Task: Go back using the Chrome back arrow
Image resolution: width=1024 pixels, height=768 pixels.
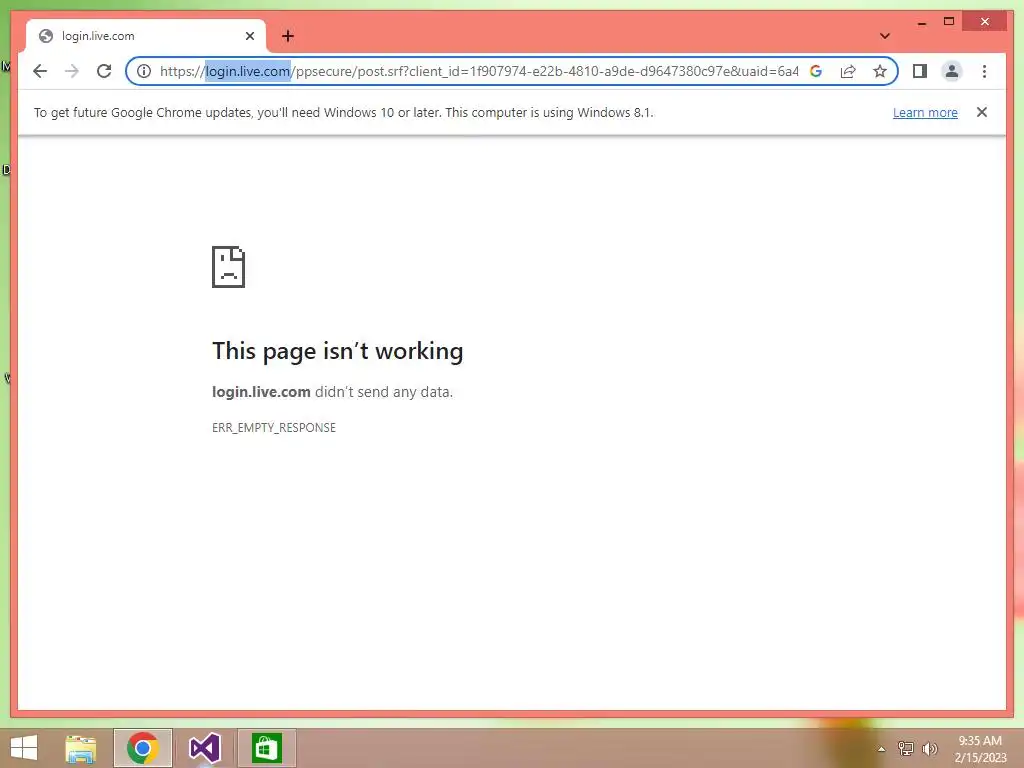Action: point(40,71)
